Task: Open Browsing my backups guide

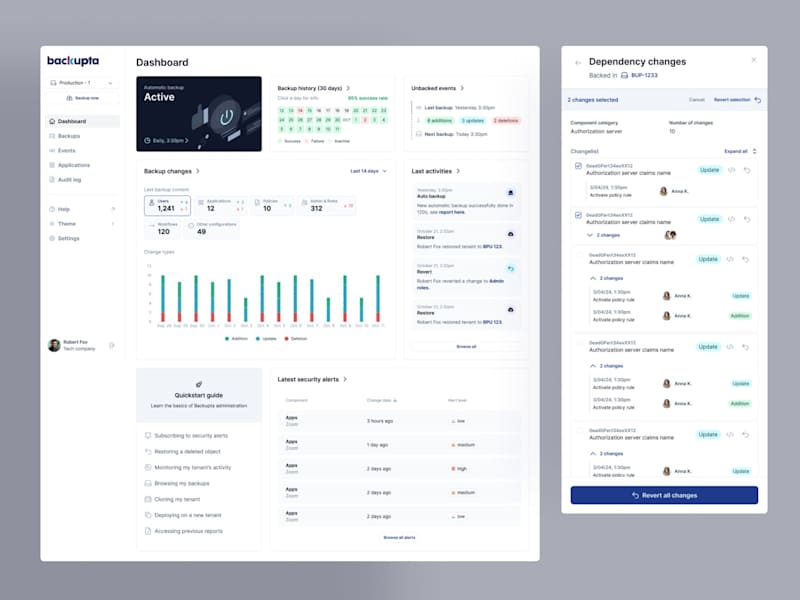Action: pos(177,483)
